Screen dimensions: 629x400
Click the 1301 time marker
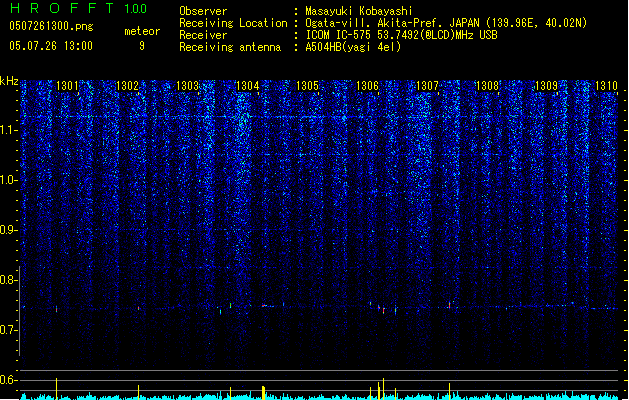[x=67, y=86]
